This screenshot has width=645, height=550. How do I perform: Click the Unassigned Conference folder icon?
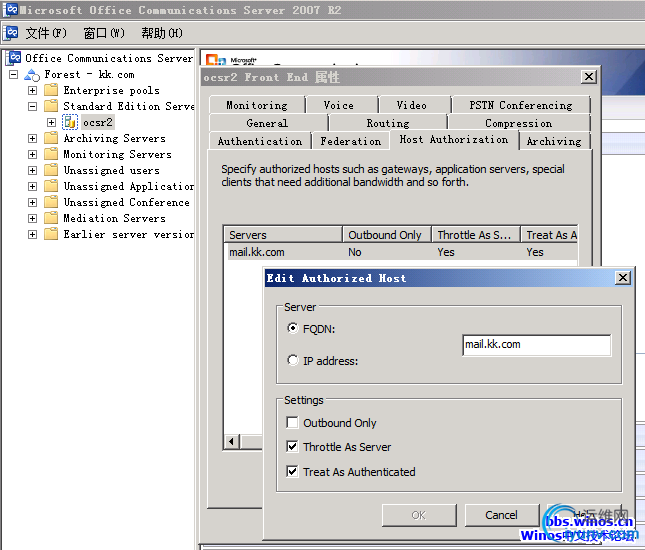(x=51, y=202)
